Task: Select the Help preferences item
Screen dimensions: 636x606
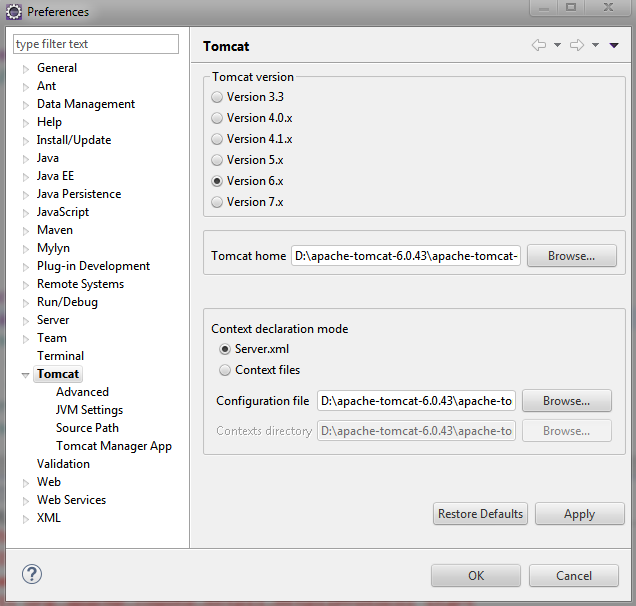Action: click(49, 122)
